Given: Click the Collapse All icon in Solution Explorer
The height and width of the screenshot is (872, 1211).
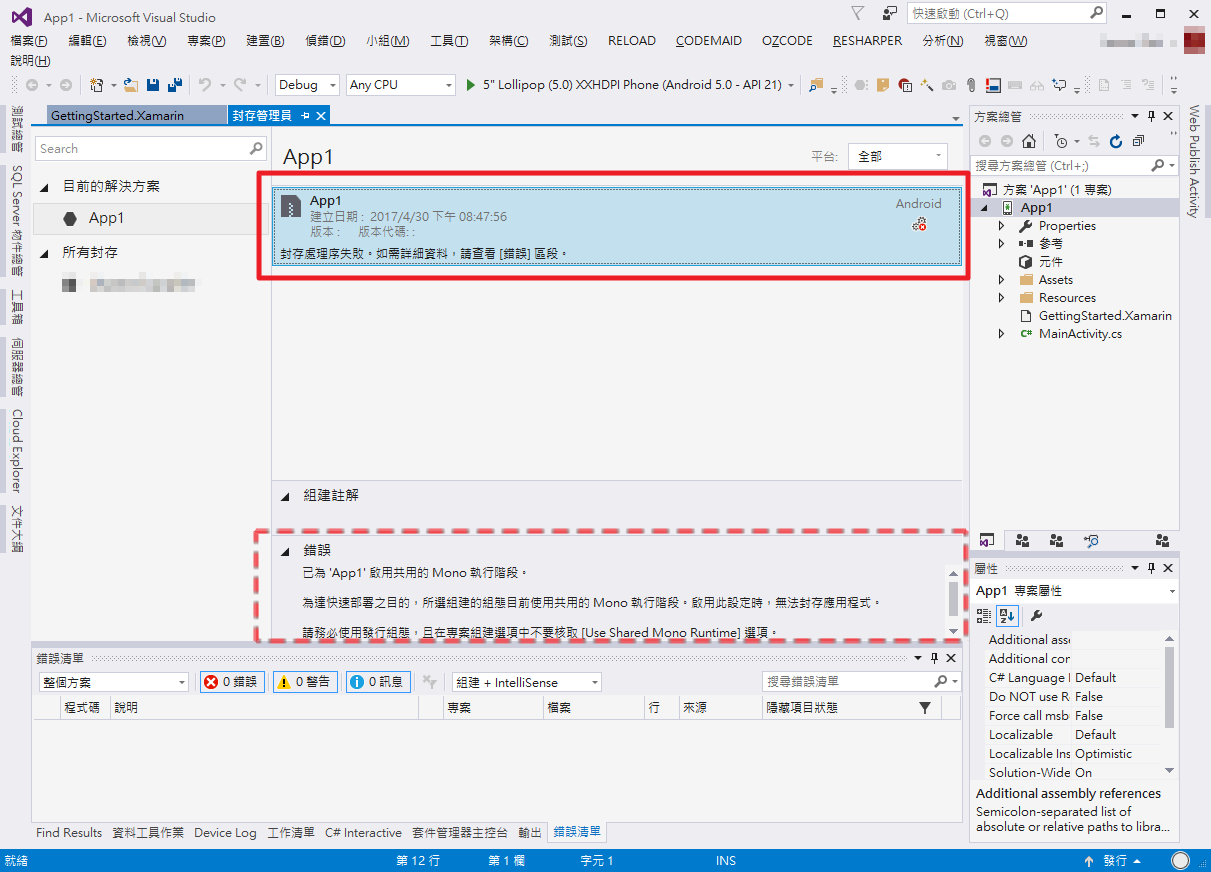Looking at the screenshot, I should pos(1138,141).
